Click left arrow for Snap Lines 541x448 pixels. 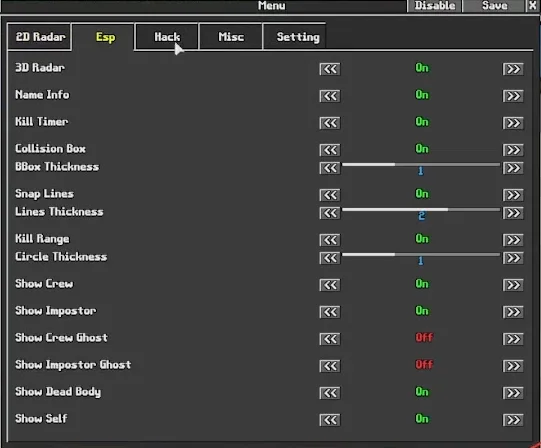click(x=330, y=195)
